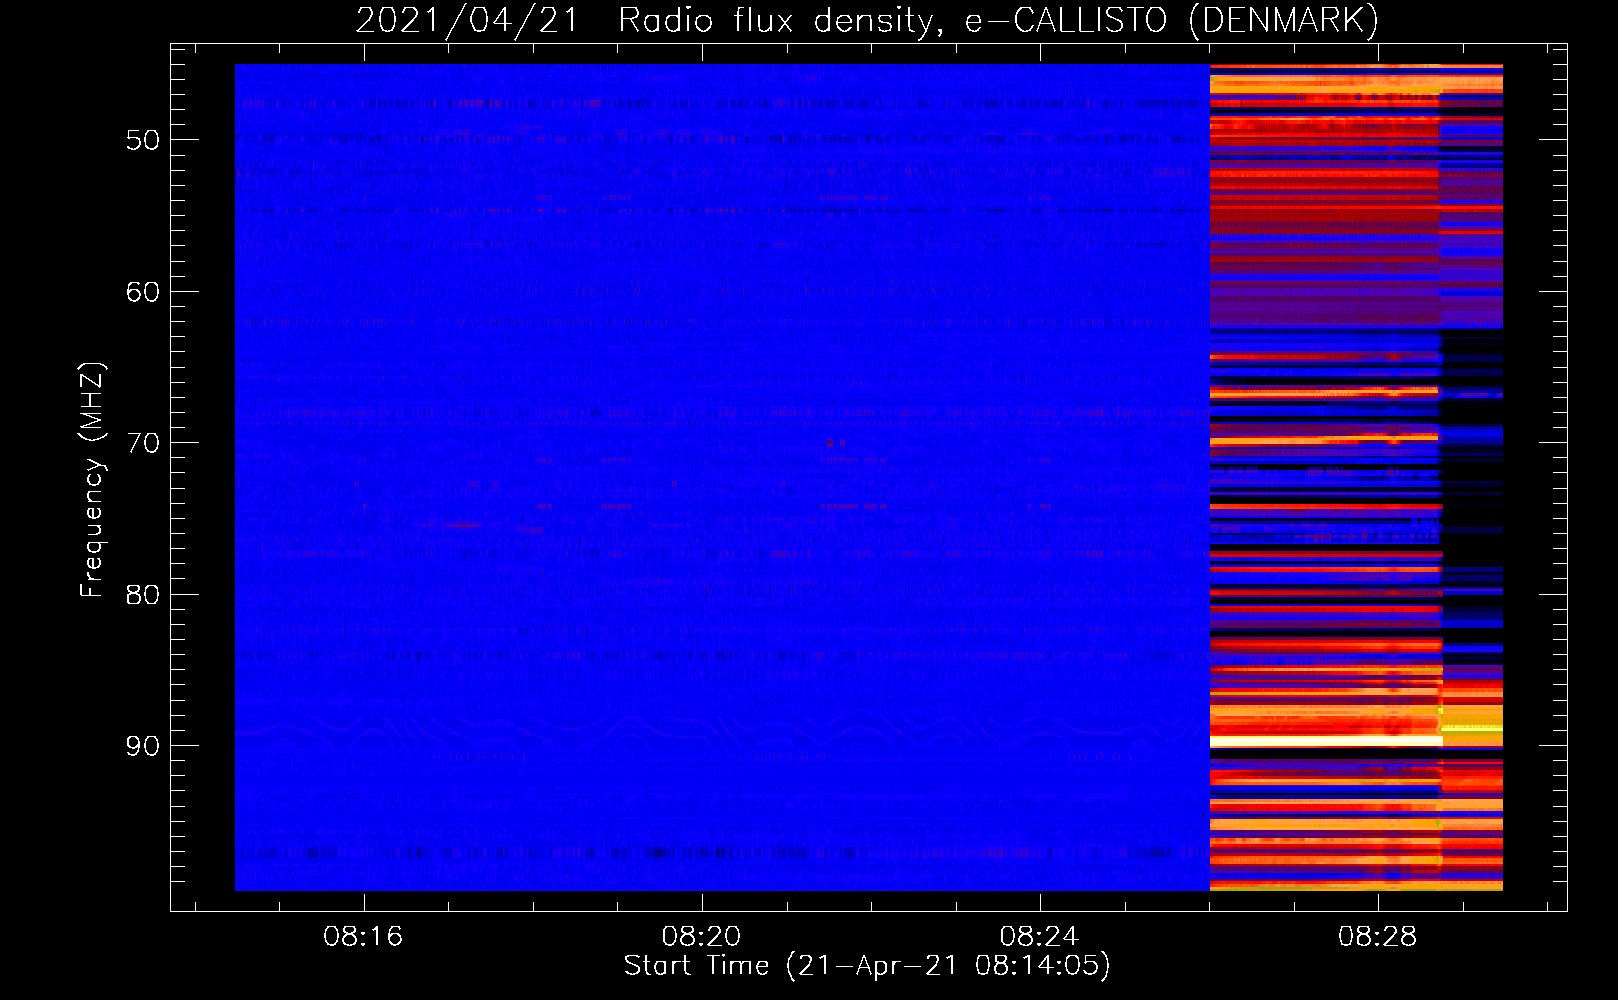Click the 70 frequency tick label
The width and height of the screenshot is (1618, 1000).
click(143, 443)
